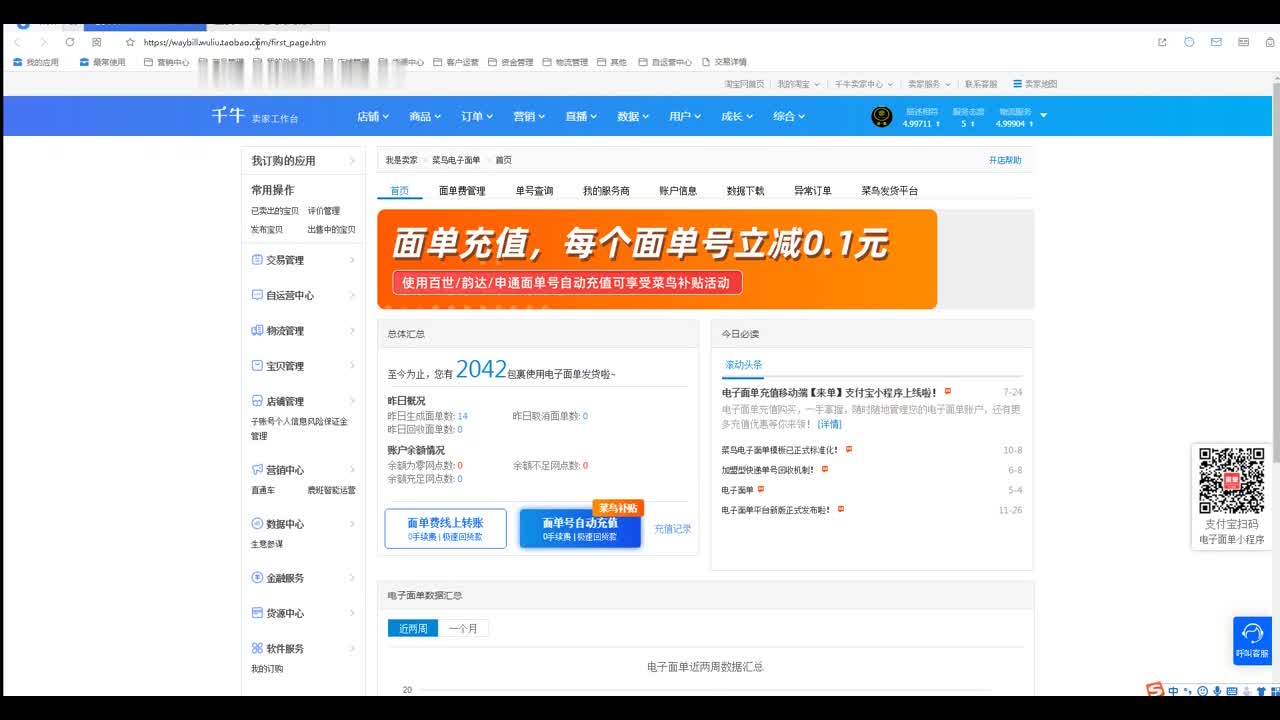Switch to the 异常订单 tab
This screenshot has height=720, width=1280.
tap(812, 191)
